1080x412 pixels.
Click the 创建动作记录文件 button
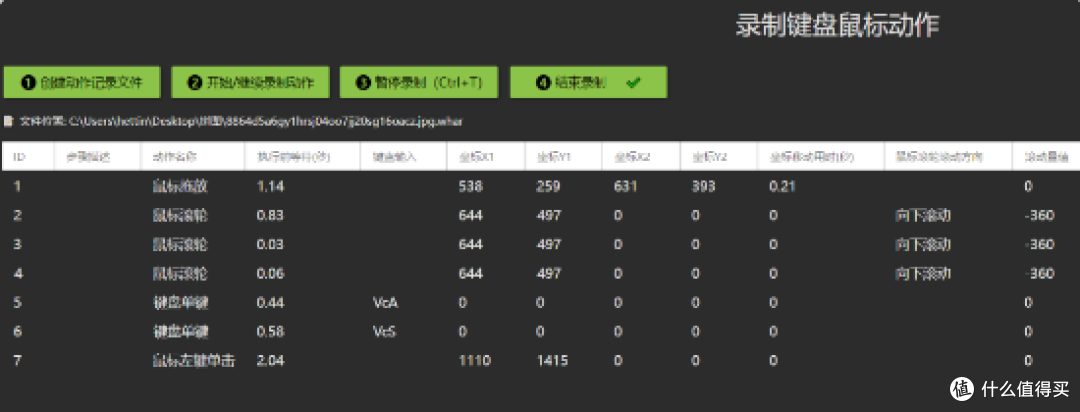pyautogui.click(x=82, y=83)
